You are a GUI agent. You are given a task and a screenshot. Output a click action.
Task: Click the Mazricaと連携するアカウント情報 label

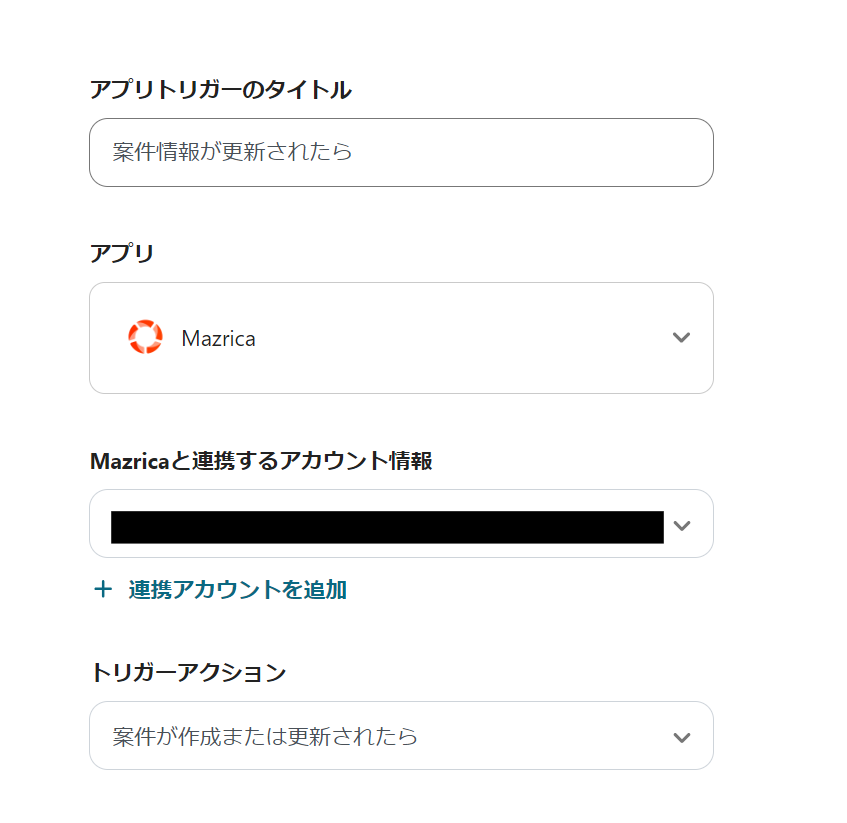click(x=260, y=461)
